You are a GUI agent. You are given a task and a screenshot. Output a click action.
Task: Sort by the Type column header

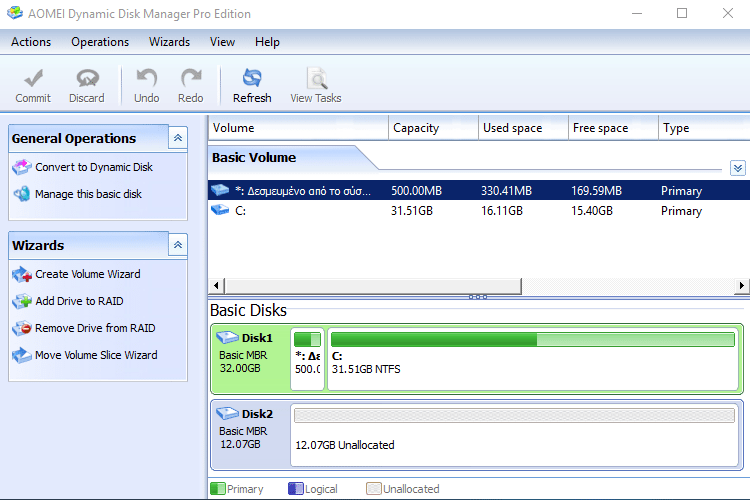tap(704, 128)
